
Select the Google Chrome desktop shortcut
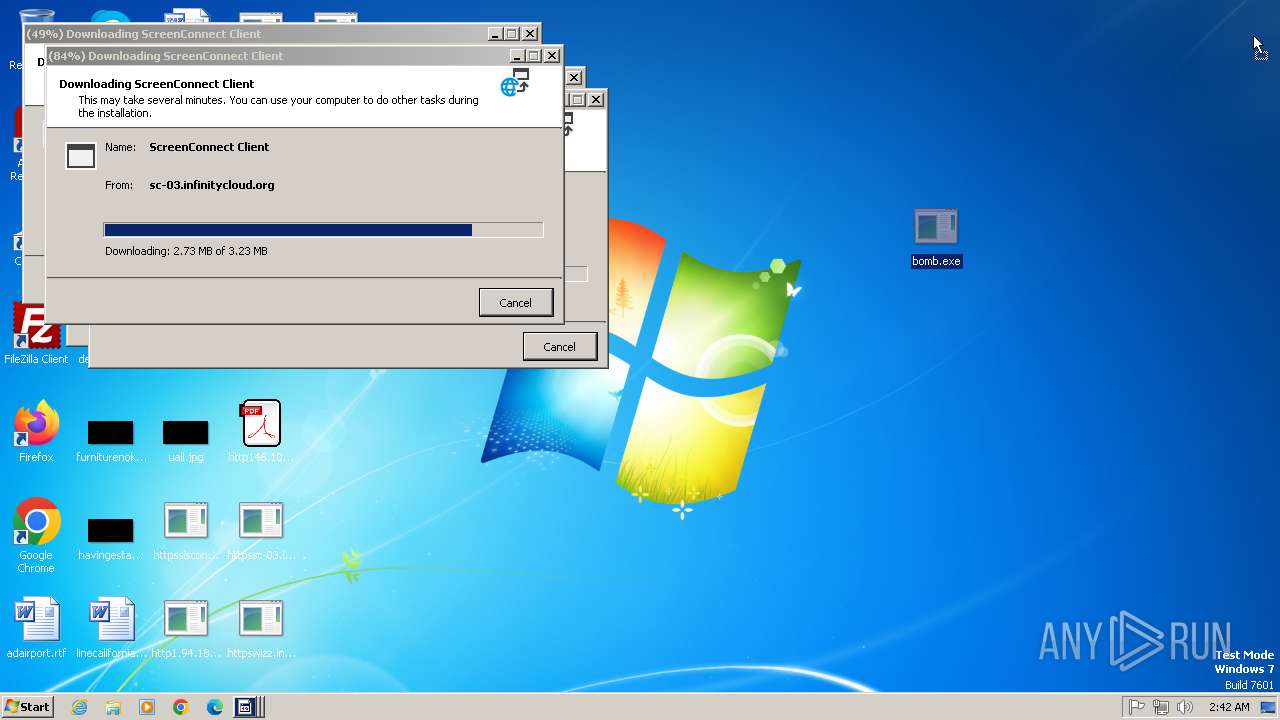tap(36, 536)
